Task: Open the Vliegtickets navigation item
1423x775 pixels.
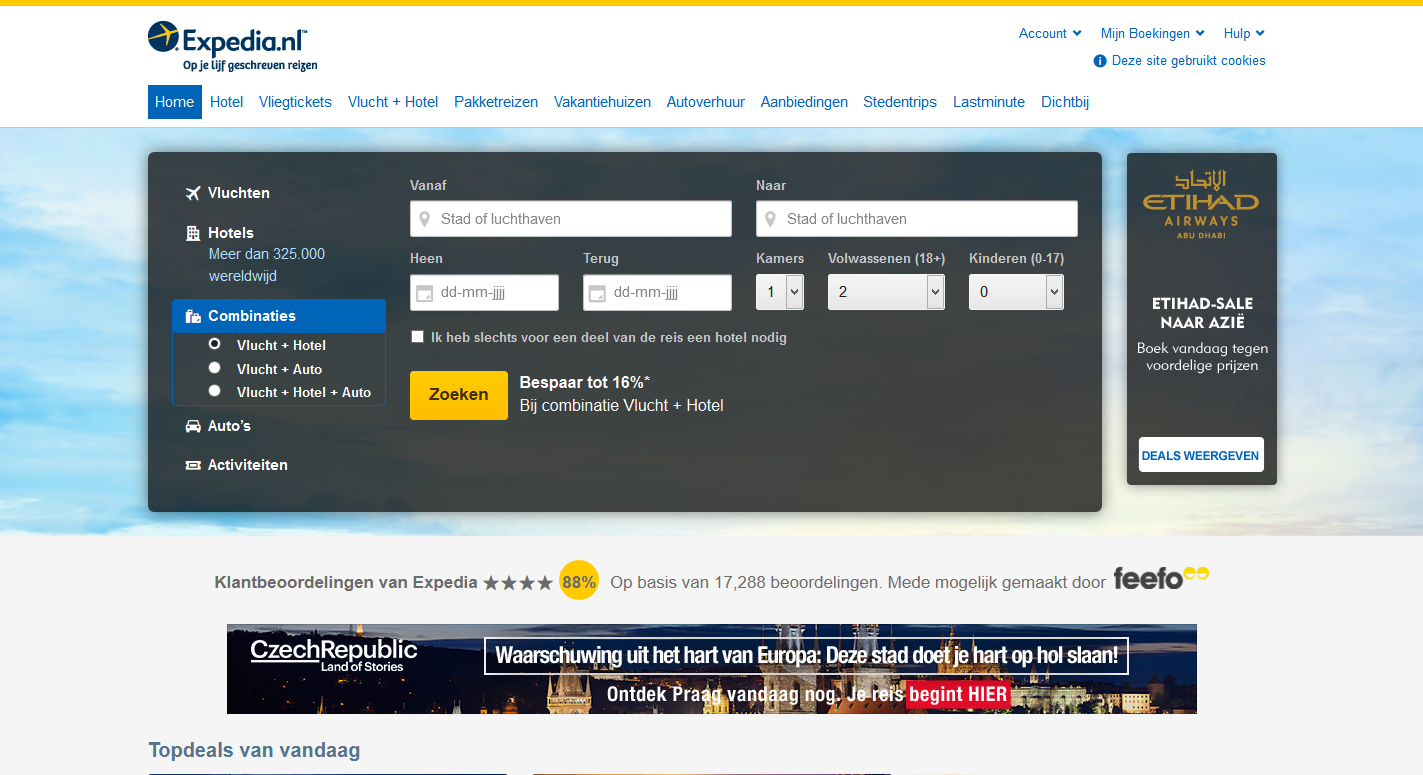Action: point(295,102)
